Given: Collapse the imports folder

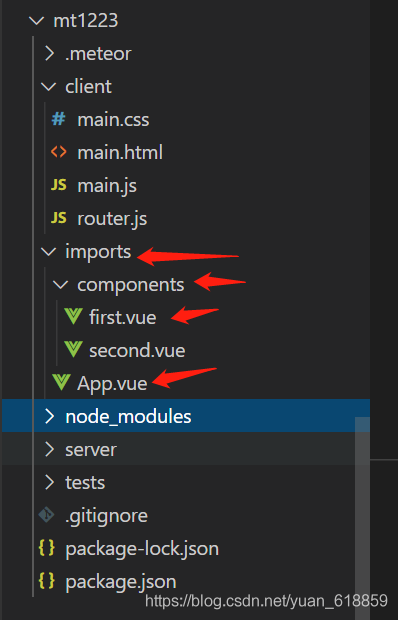Looking at the screenshot, I should (48, 251).
